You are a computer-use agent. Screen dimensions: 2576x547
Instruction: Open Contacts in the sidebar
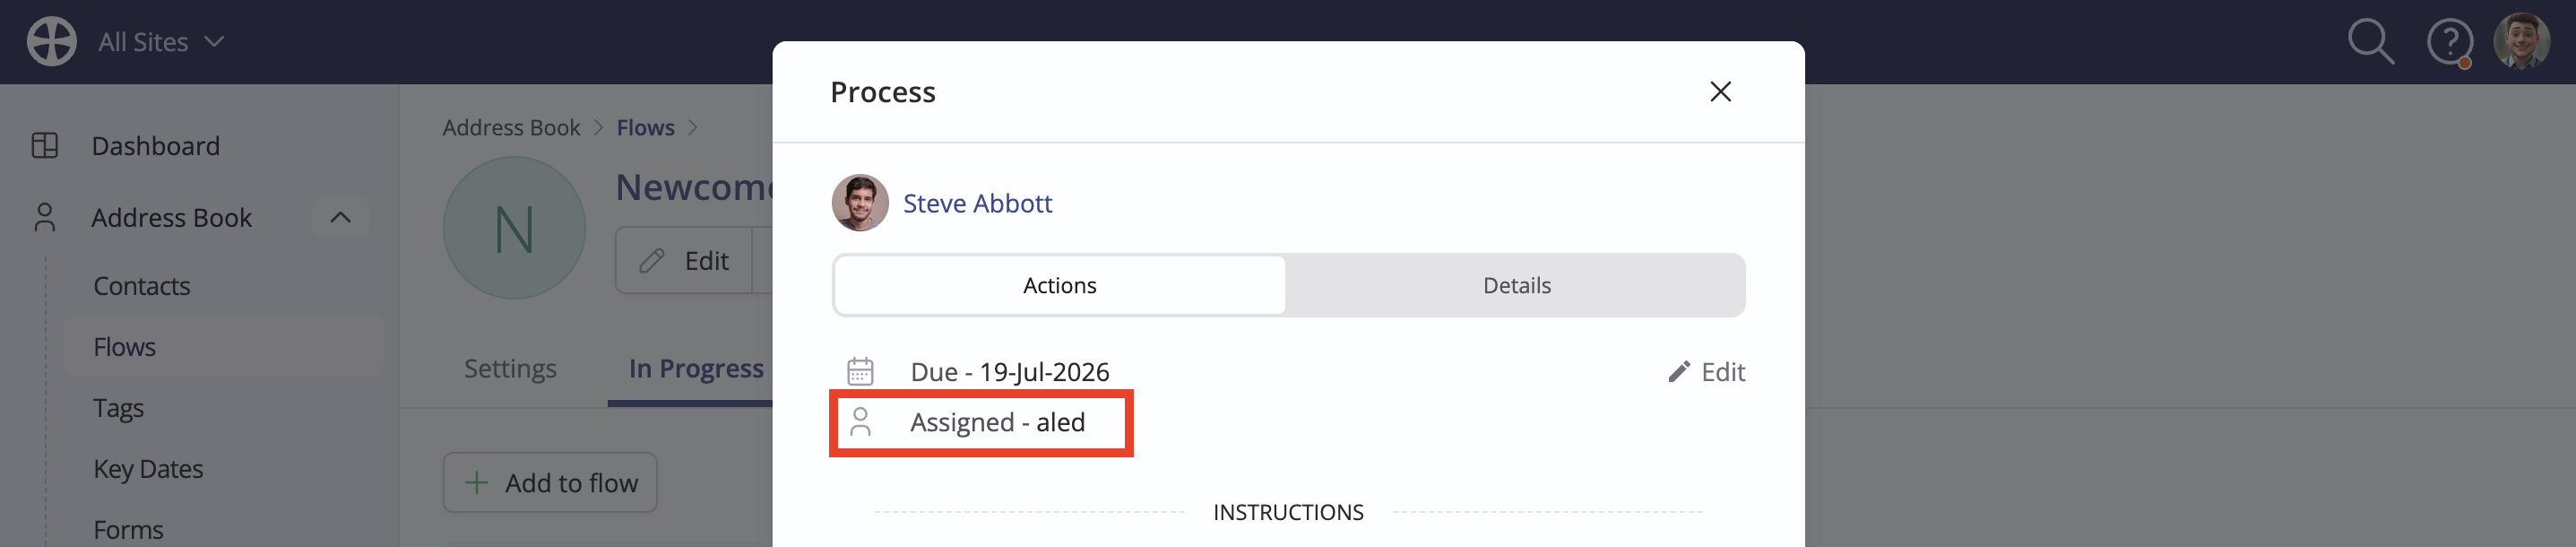pyautogui.click(x=141, y=286)
